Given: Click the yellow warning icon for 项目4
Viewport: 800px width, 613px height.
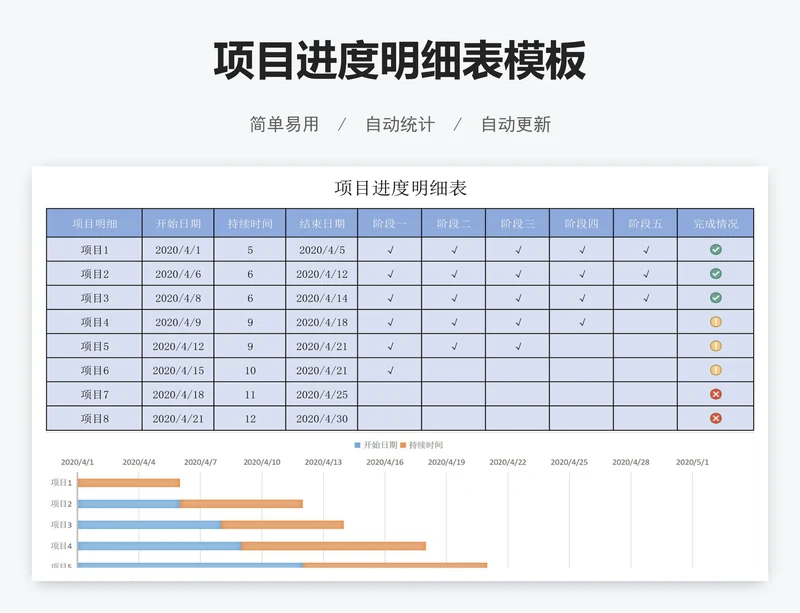Looking at the screenshot, I should (716, 322).
